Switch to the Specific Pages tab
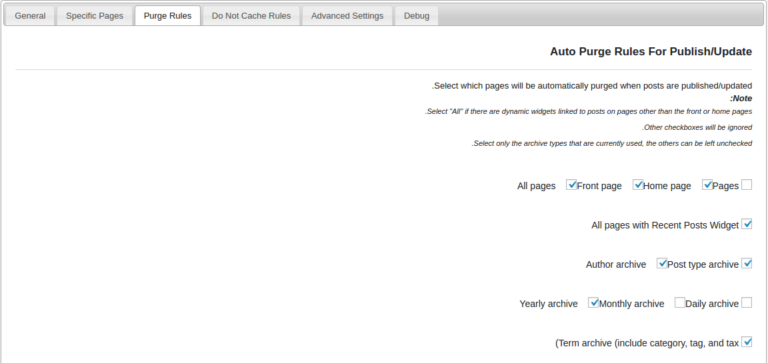768x363 pixels. pyautogui.click(x=95, y=16)
